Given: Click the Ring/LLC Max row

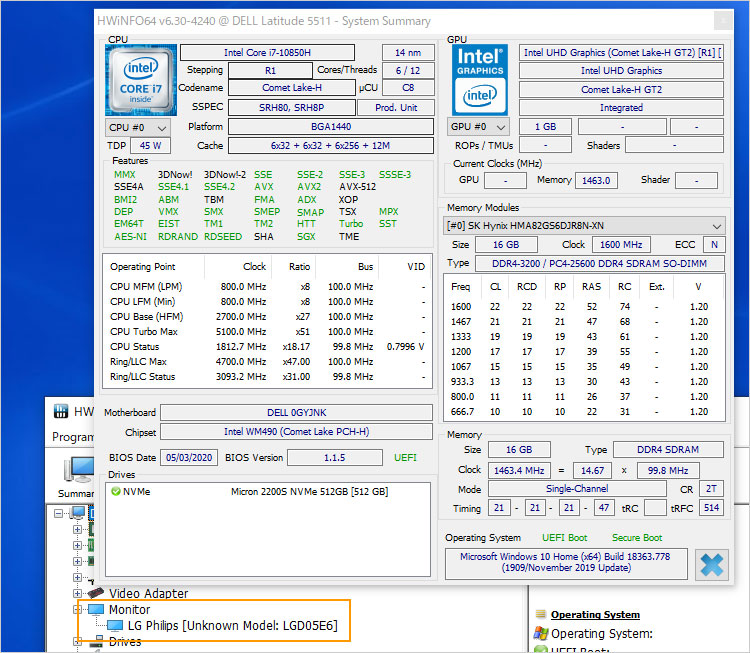Looking at the screenshot, I should point(267,362).
